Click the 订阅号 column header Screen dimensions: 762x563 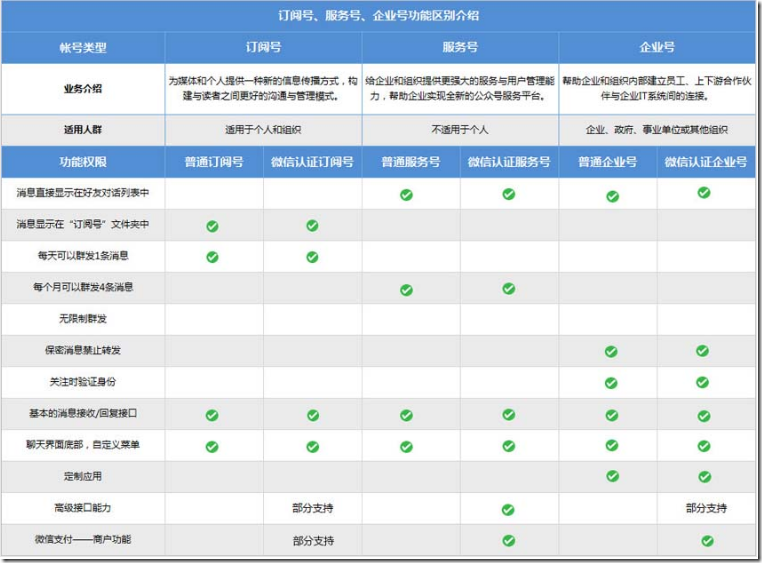click(263, 47)
